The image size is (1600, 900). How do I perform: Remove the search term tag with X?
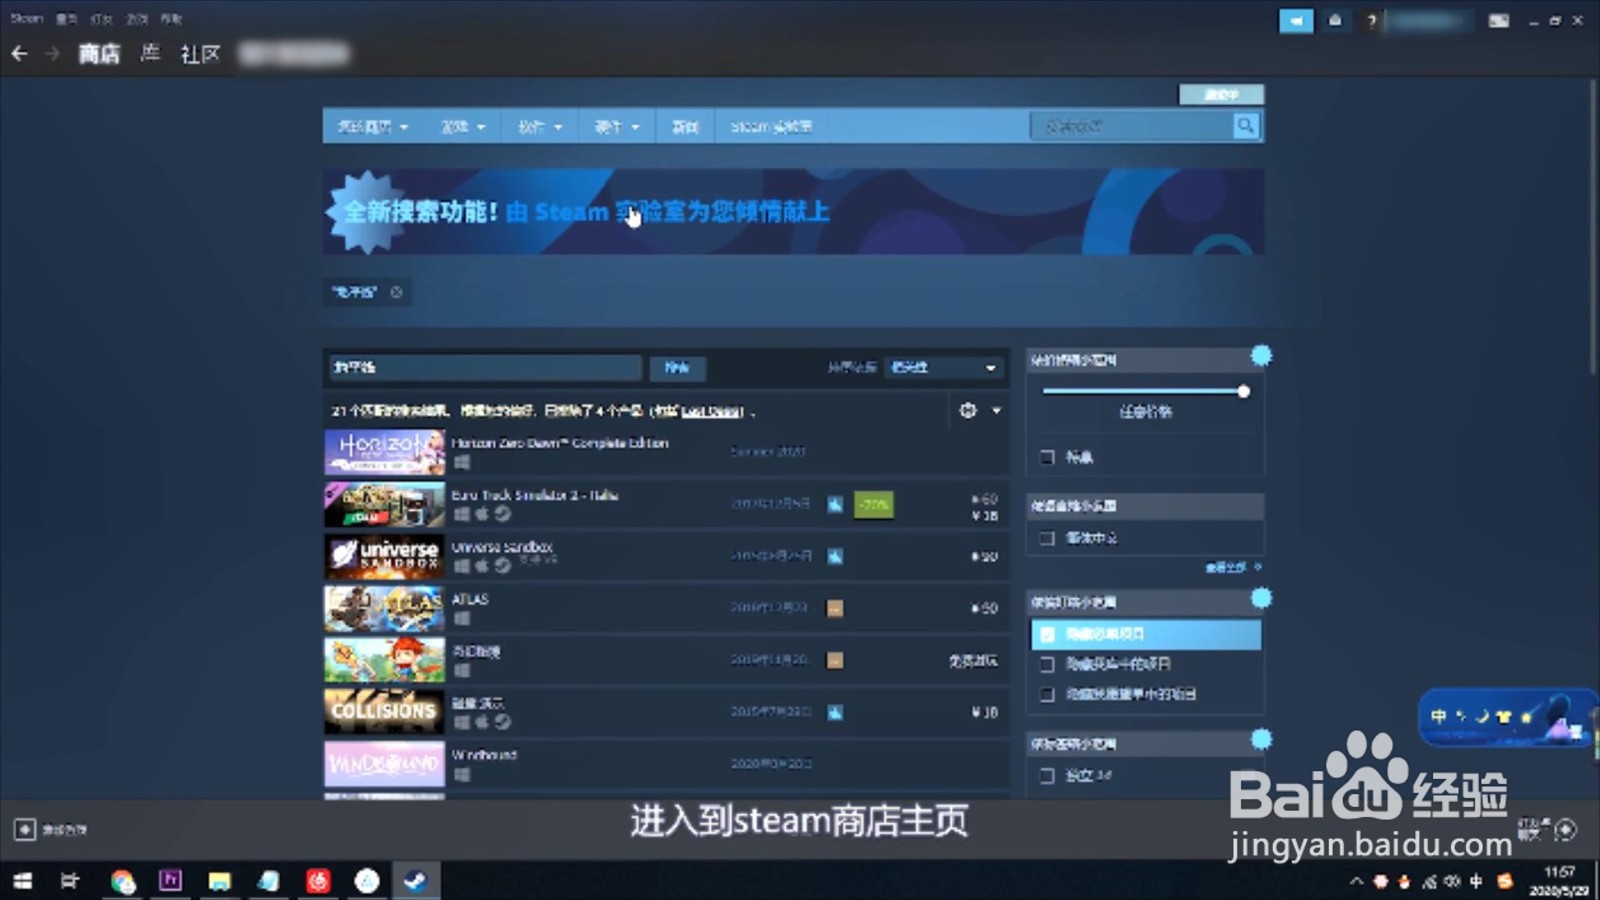[x=396, y=292]
